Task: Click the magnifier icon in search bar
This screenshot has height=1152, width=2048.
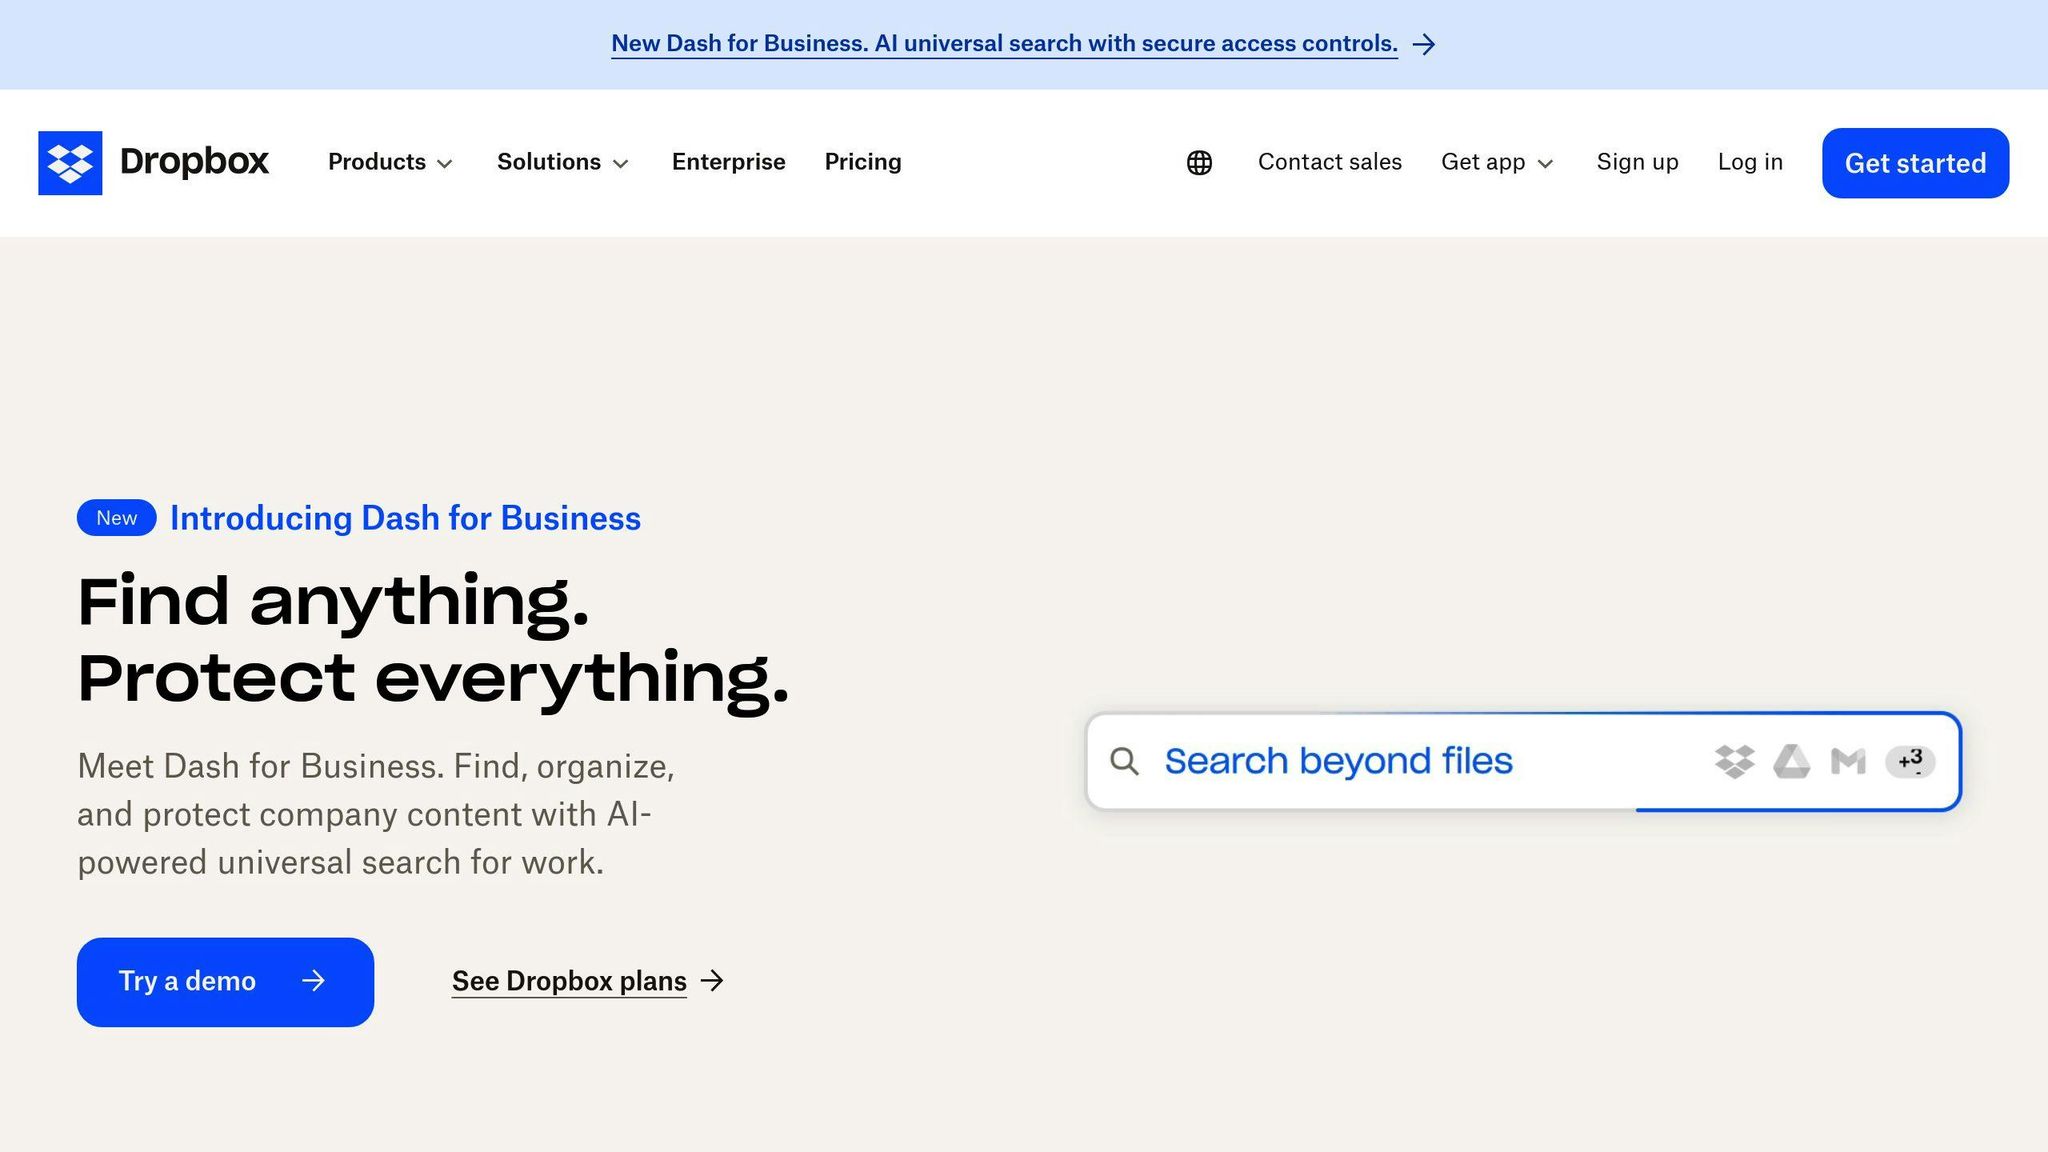Action: click(x=1124, y=762)
